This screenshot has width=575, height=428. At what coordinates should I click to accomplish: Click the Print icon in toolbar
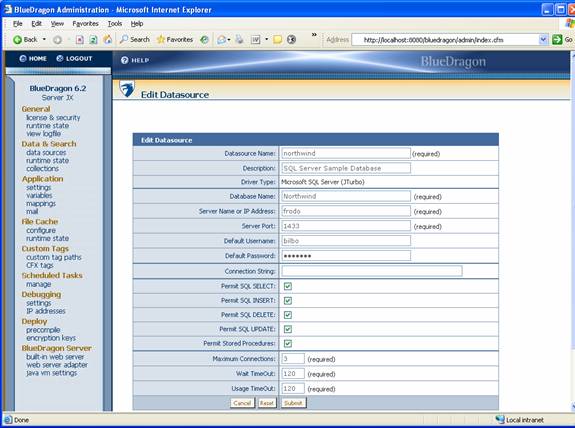click(239, 39)
